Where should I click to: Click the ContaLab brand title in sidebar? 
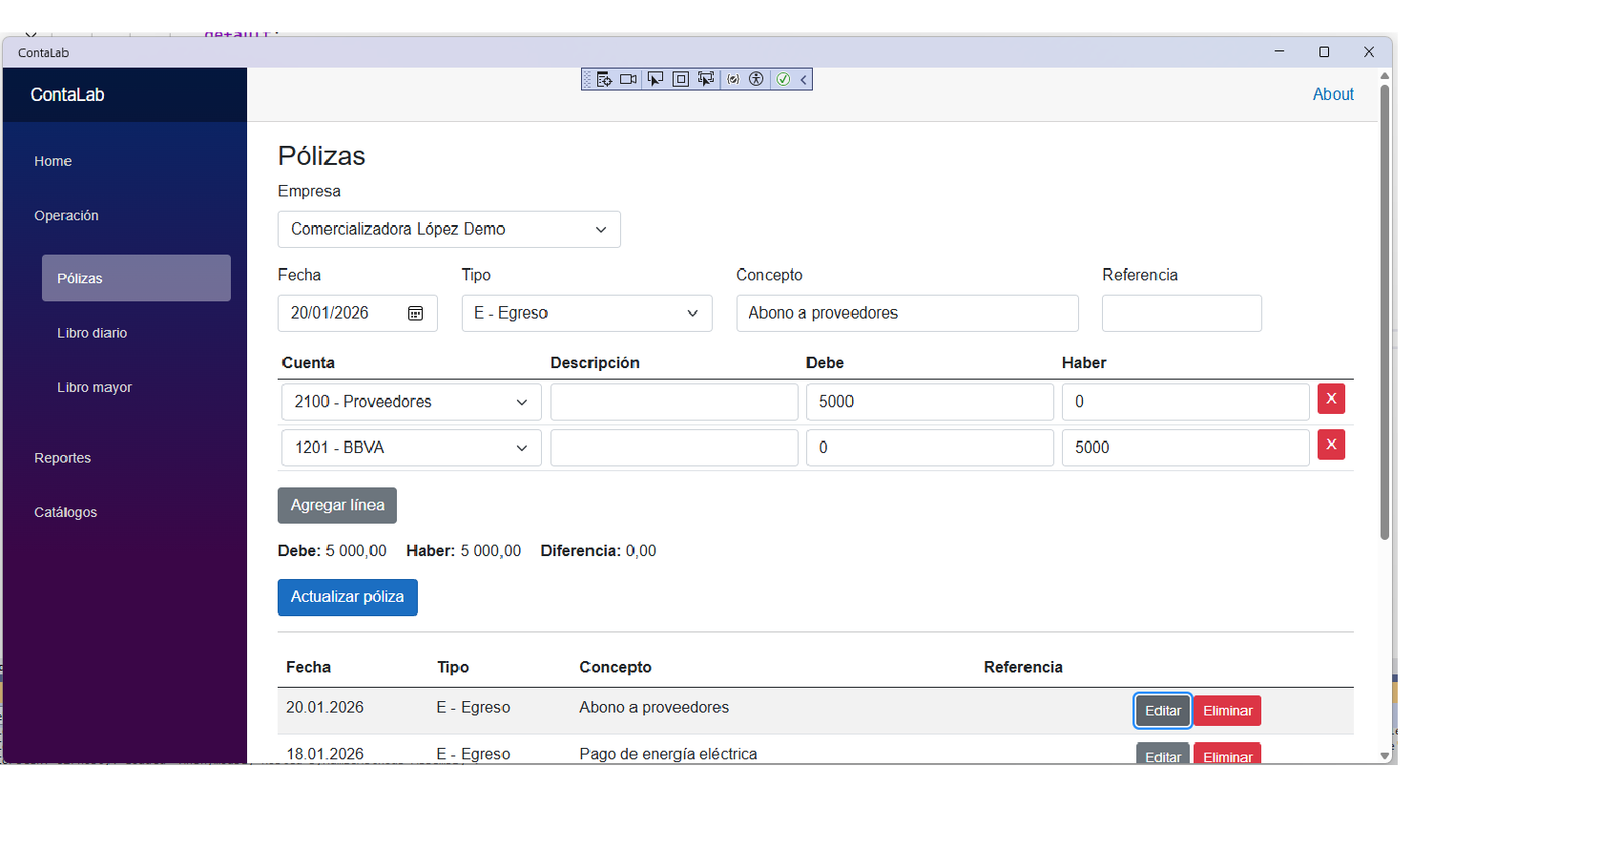[67, 95]
